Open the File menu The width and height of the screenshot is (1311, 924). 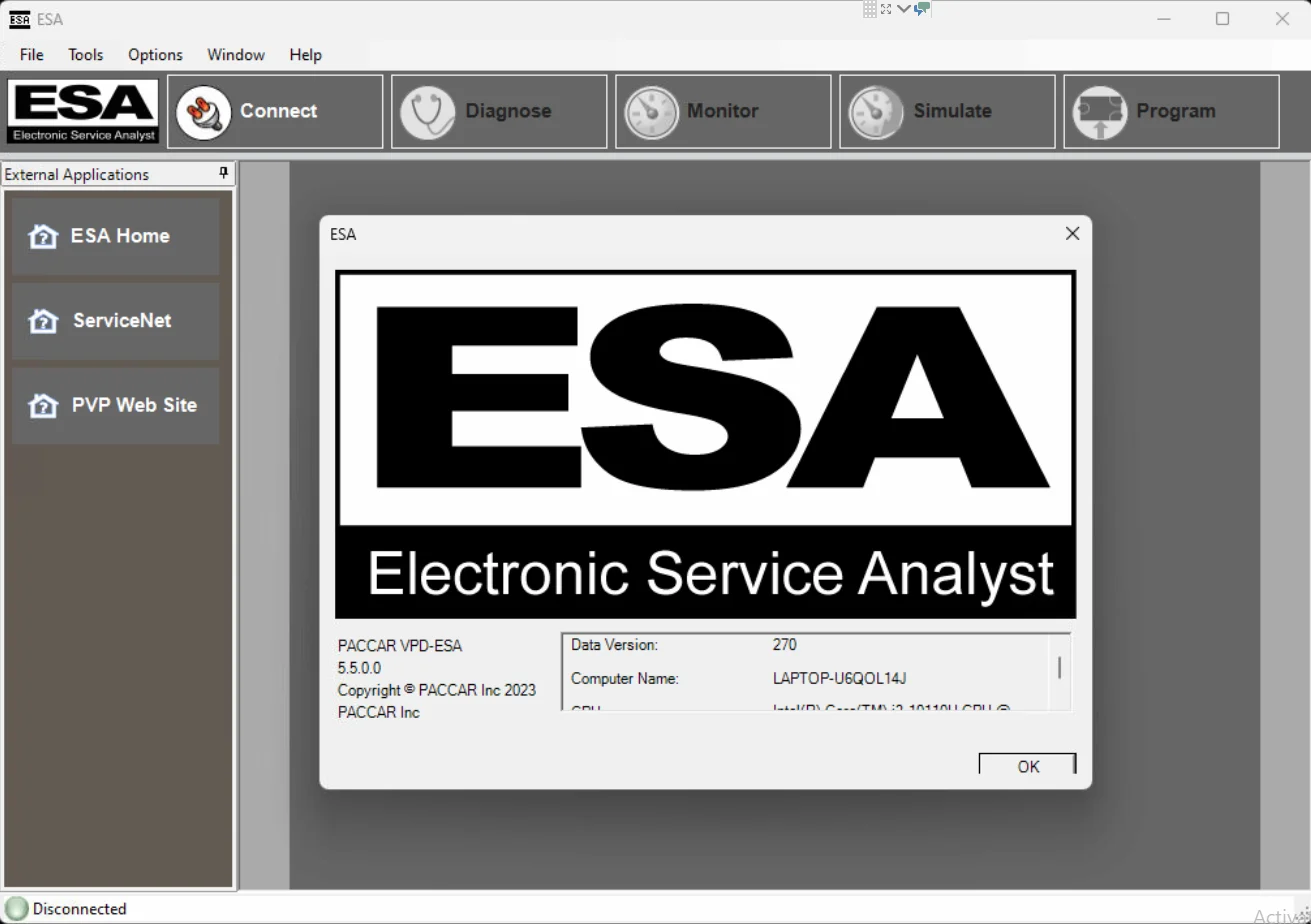(32, 55)
